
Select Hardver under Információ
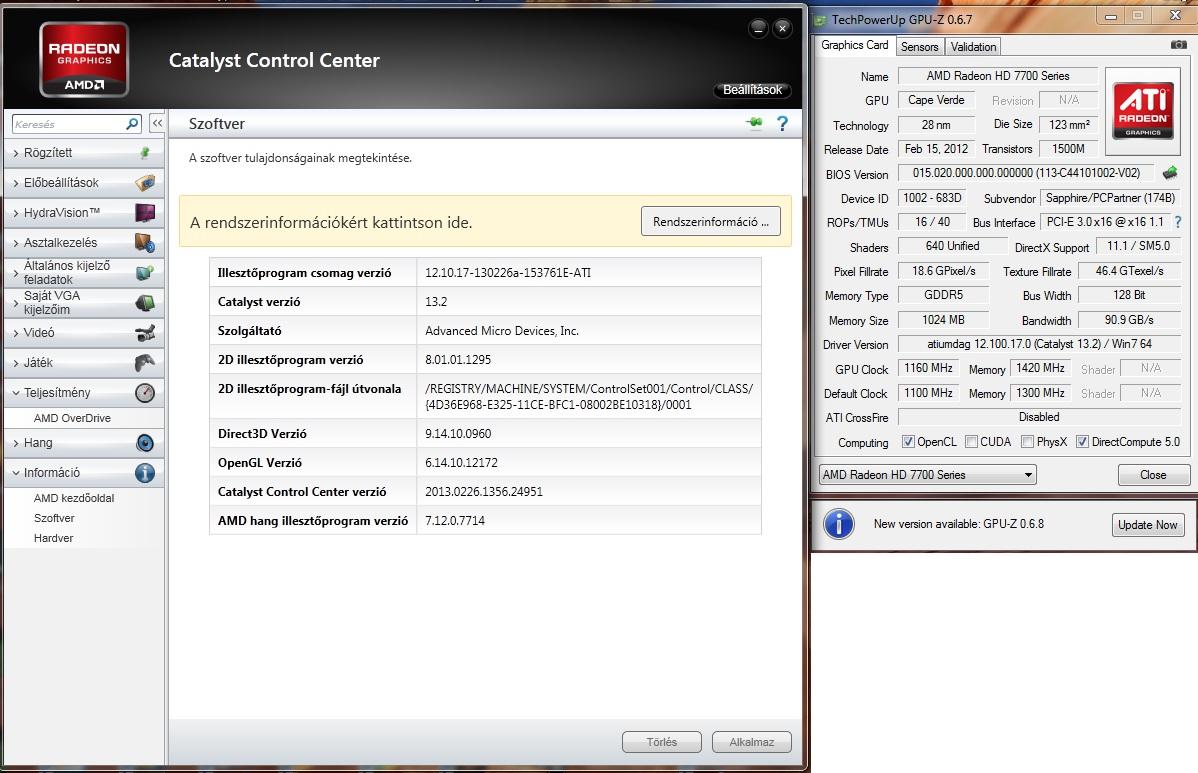click(53, 538)
